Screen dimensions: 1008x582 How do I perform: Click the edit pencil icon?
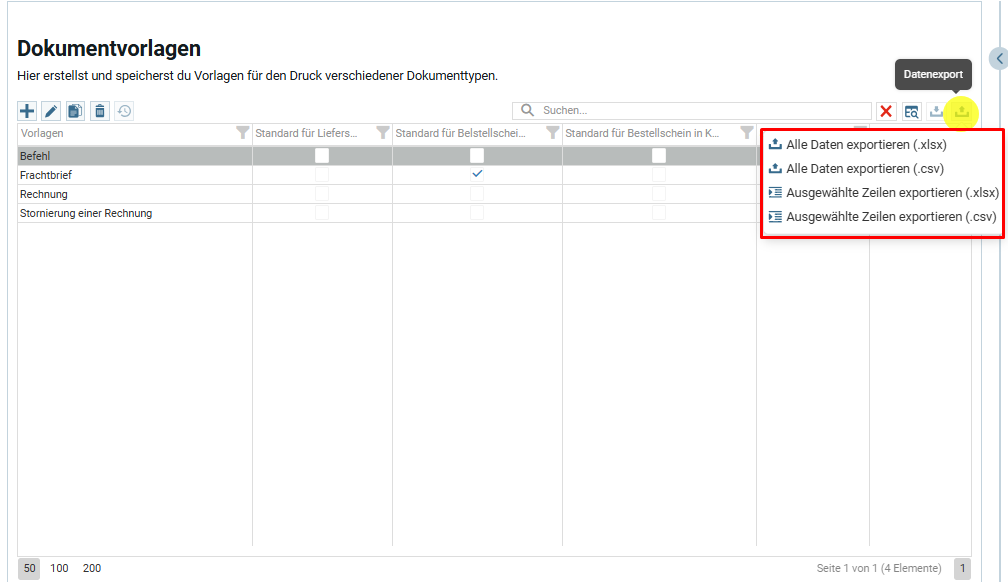pos(51,111)
